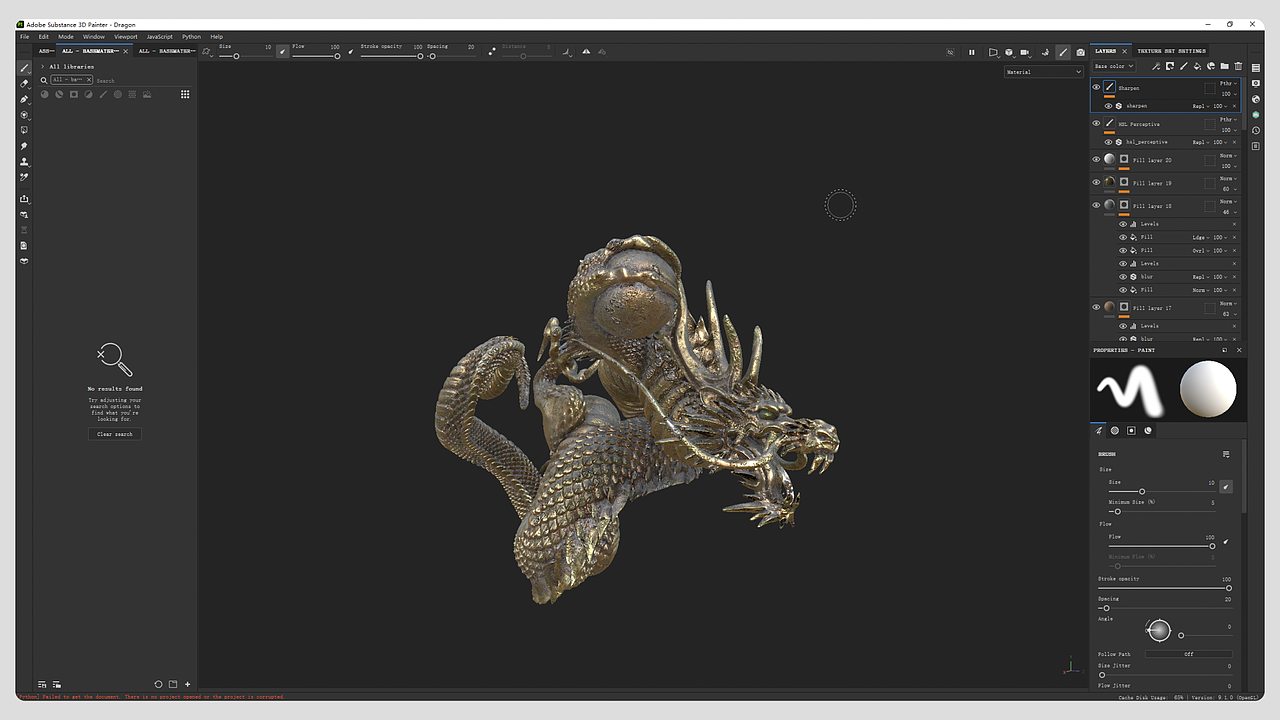
Task: Switch to painting mode brush icon in viewport bar
Action: (x=1063, y=52)
